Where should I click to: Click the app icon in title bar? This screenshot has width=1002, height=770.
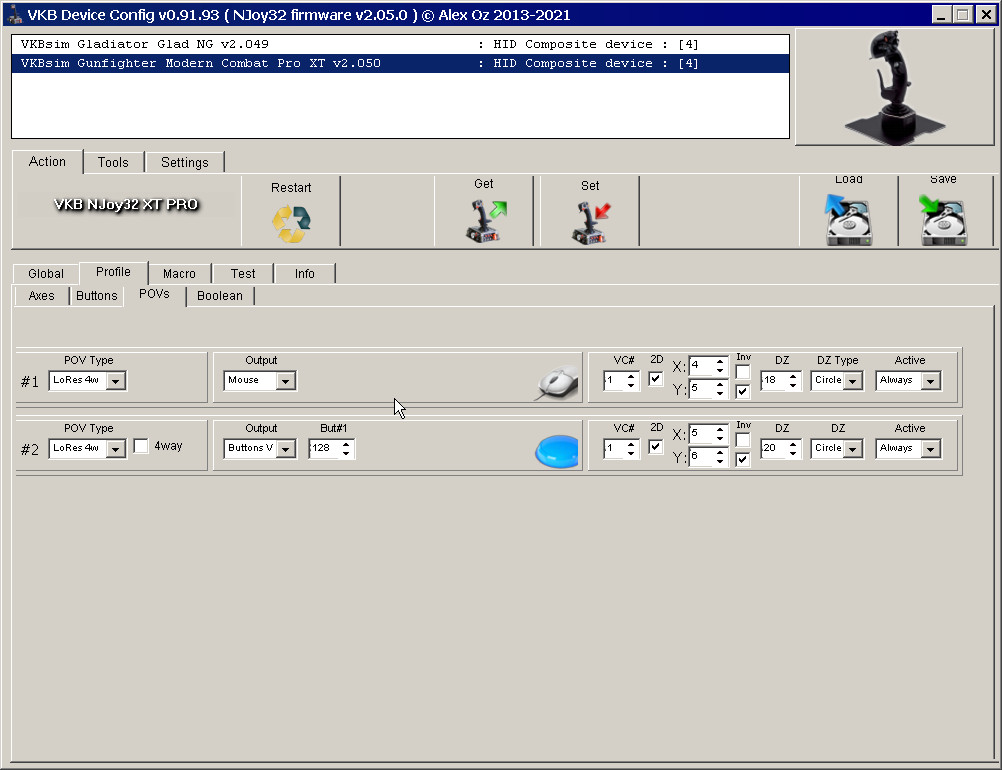pyautogui.click(x=14, y=14)
